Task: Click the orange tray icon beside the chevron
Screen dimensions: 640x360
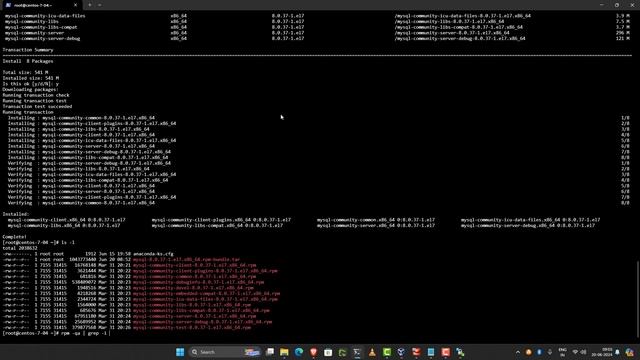Action: 529,352
